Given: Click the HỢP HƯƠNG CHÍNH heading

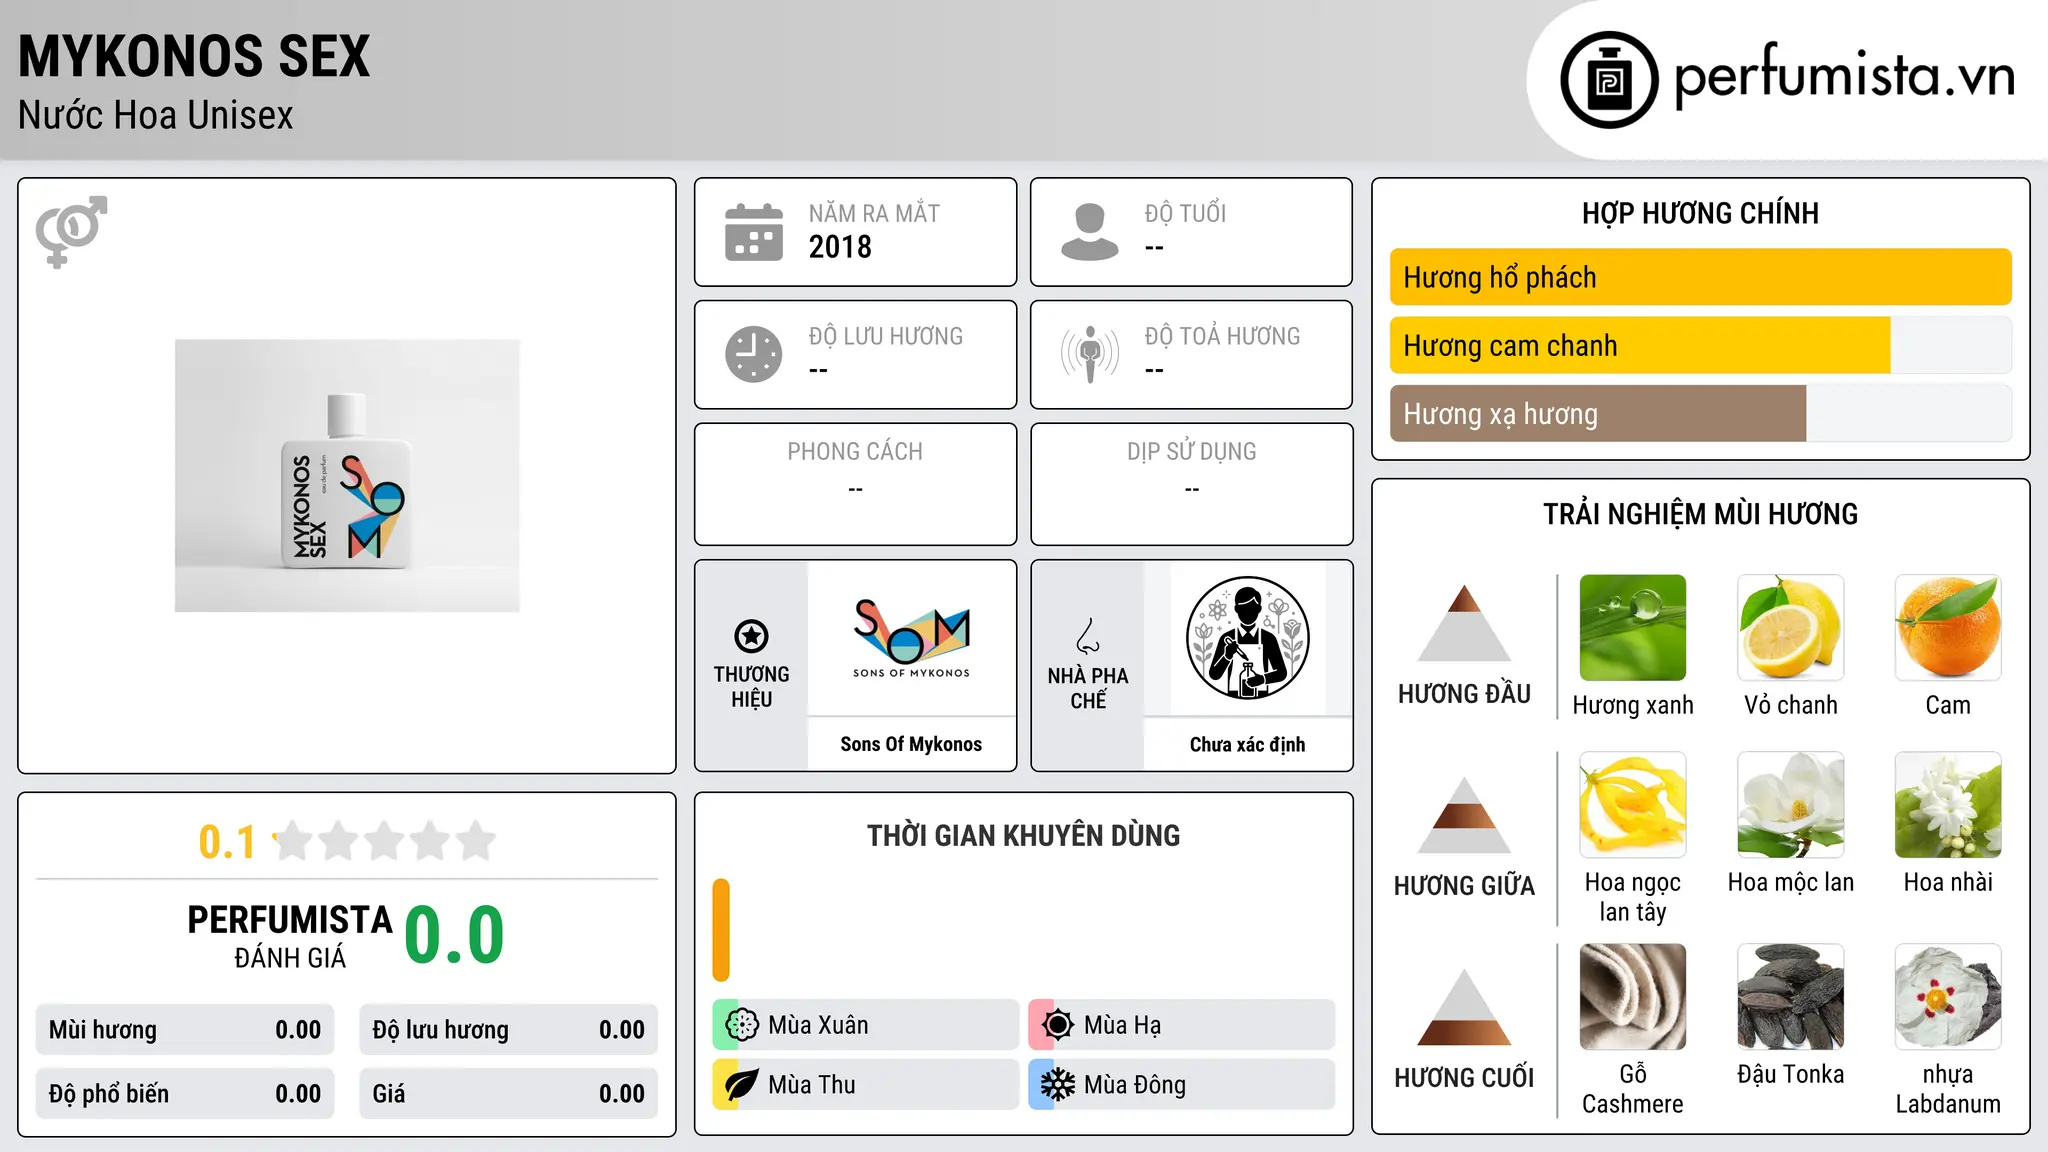Looking at the screenshot, I should coord(1700,213).
